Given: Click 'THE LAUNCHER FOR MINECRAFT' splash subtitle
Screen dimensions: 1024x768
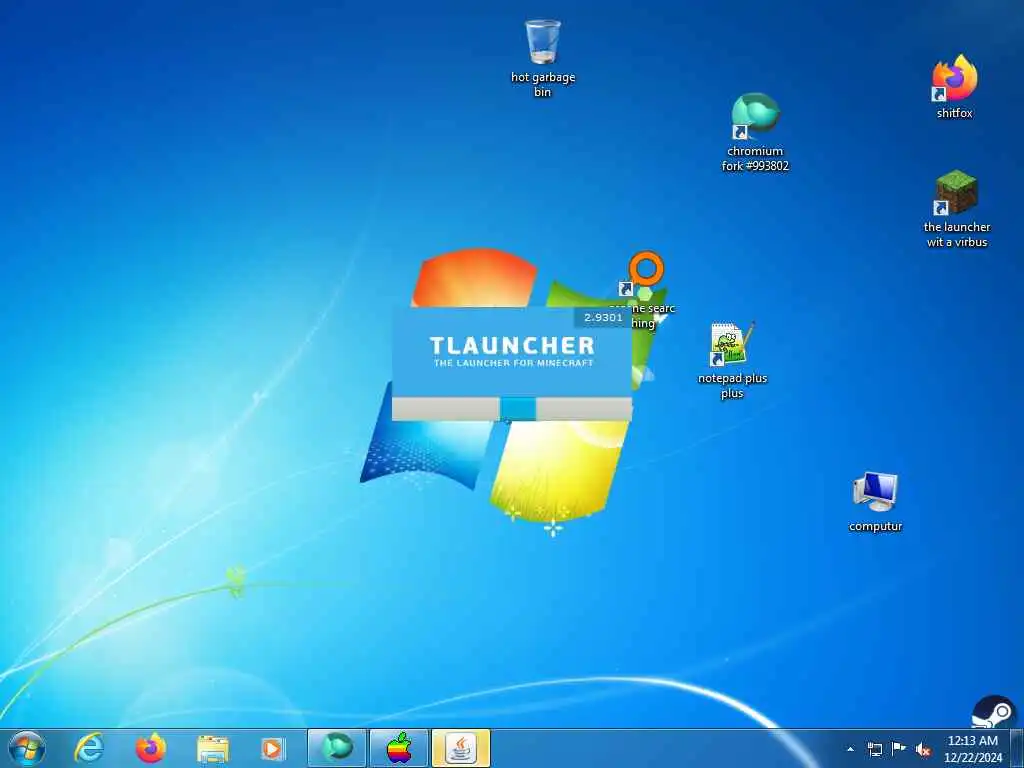Looking at the screenshot, I should click(513, 362).
